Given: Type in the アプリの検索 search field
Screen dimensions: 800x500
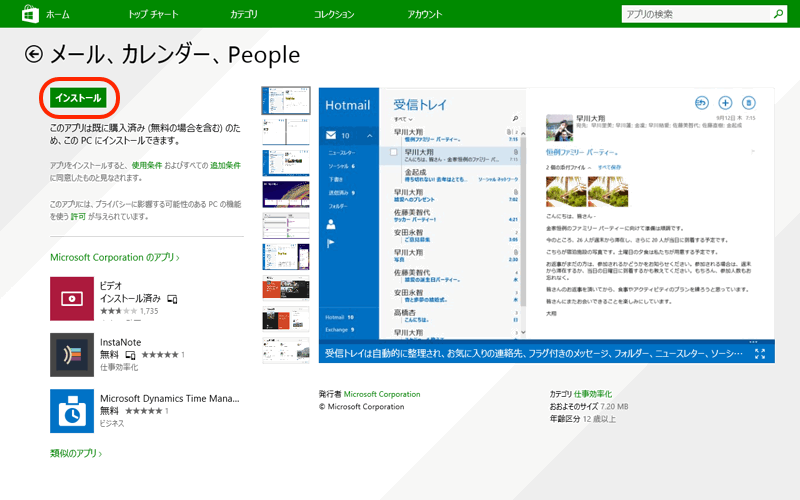Looking at the screenshot, I should pos(693,14).
